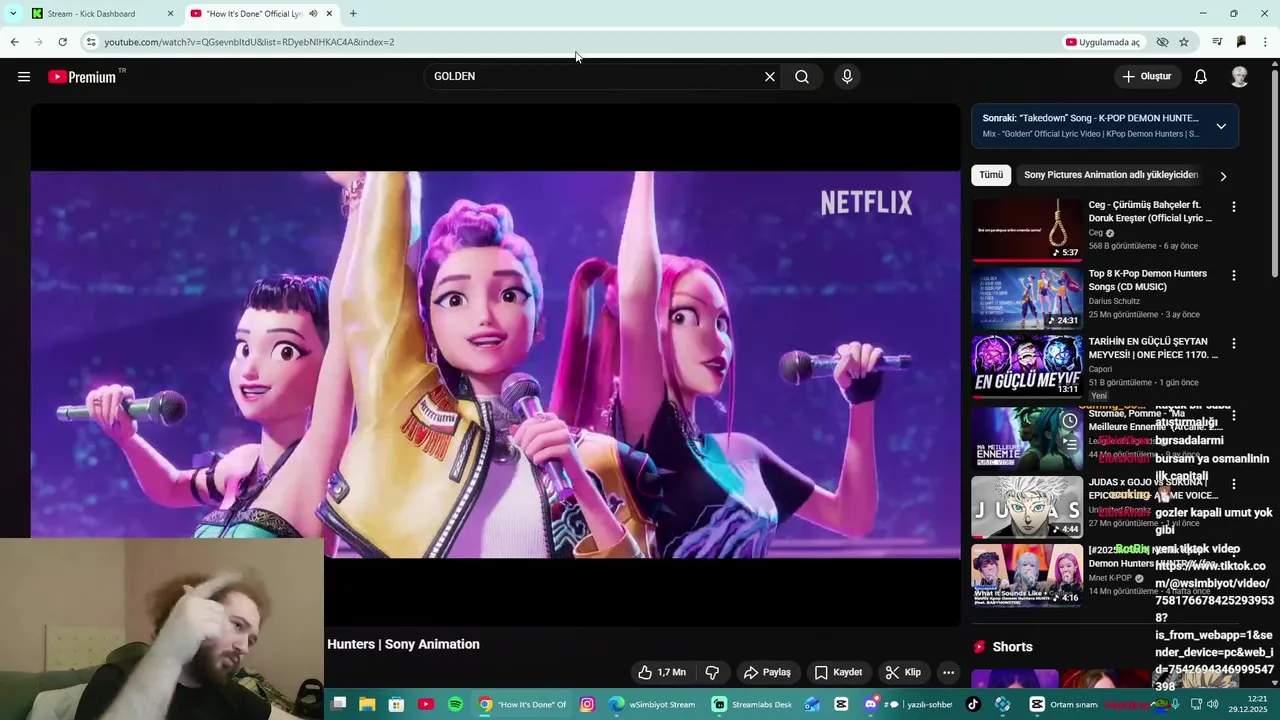Create a clip with Klip button
Image resolution: width=1280 pixels, height=720 pixels.
pos(903,672)
